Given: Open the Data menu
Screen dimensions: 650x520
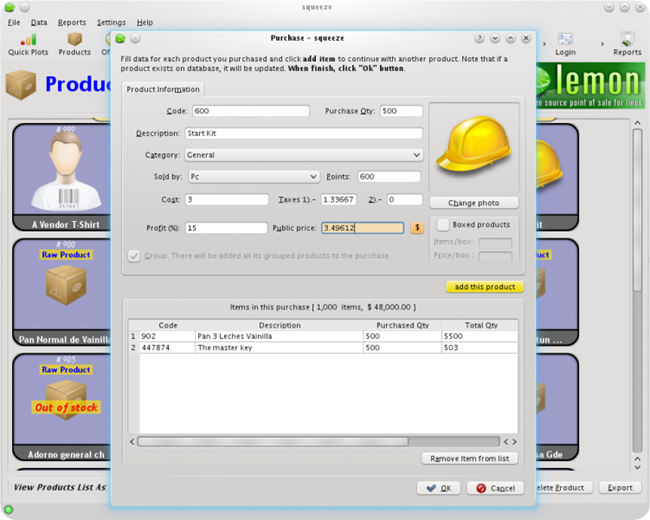Looking at the screenshot, I should [x=39, y=22].
